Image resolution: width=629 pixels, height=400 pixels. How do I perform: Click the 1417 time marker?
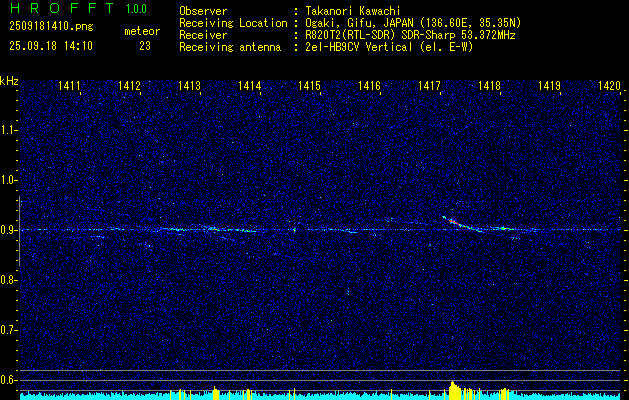click(x=429, y=87)
